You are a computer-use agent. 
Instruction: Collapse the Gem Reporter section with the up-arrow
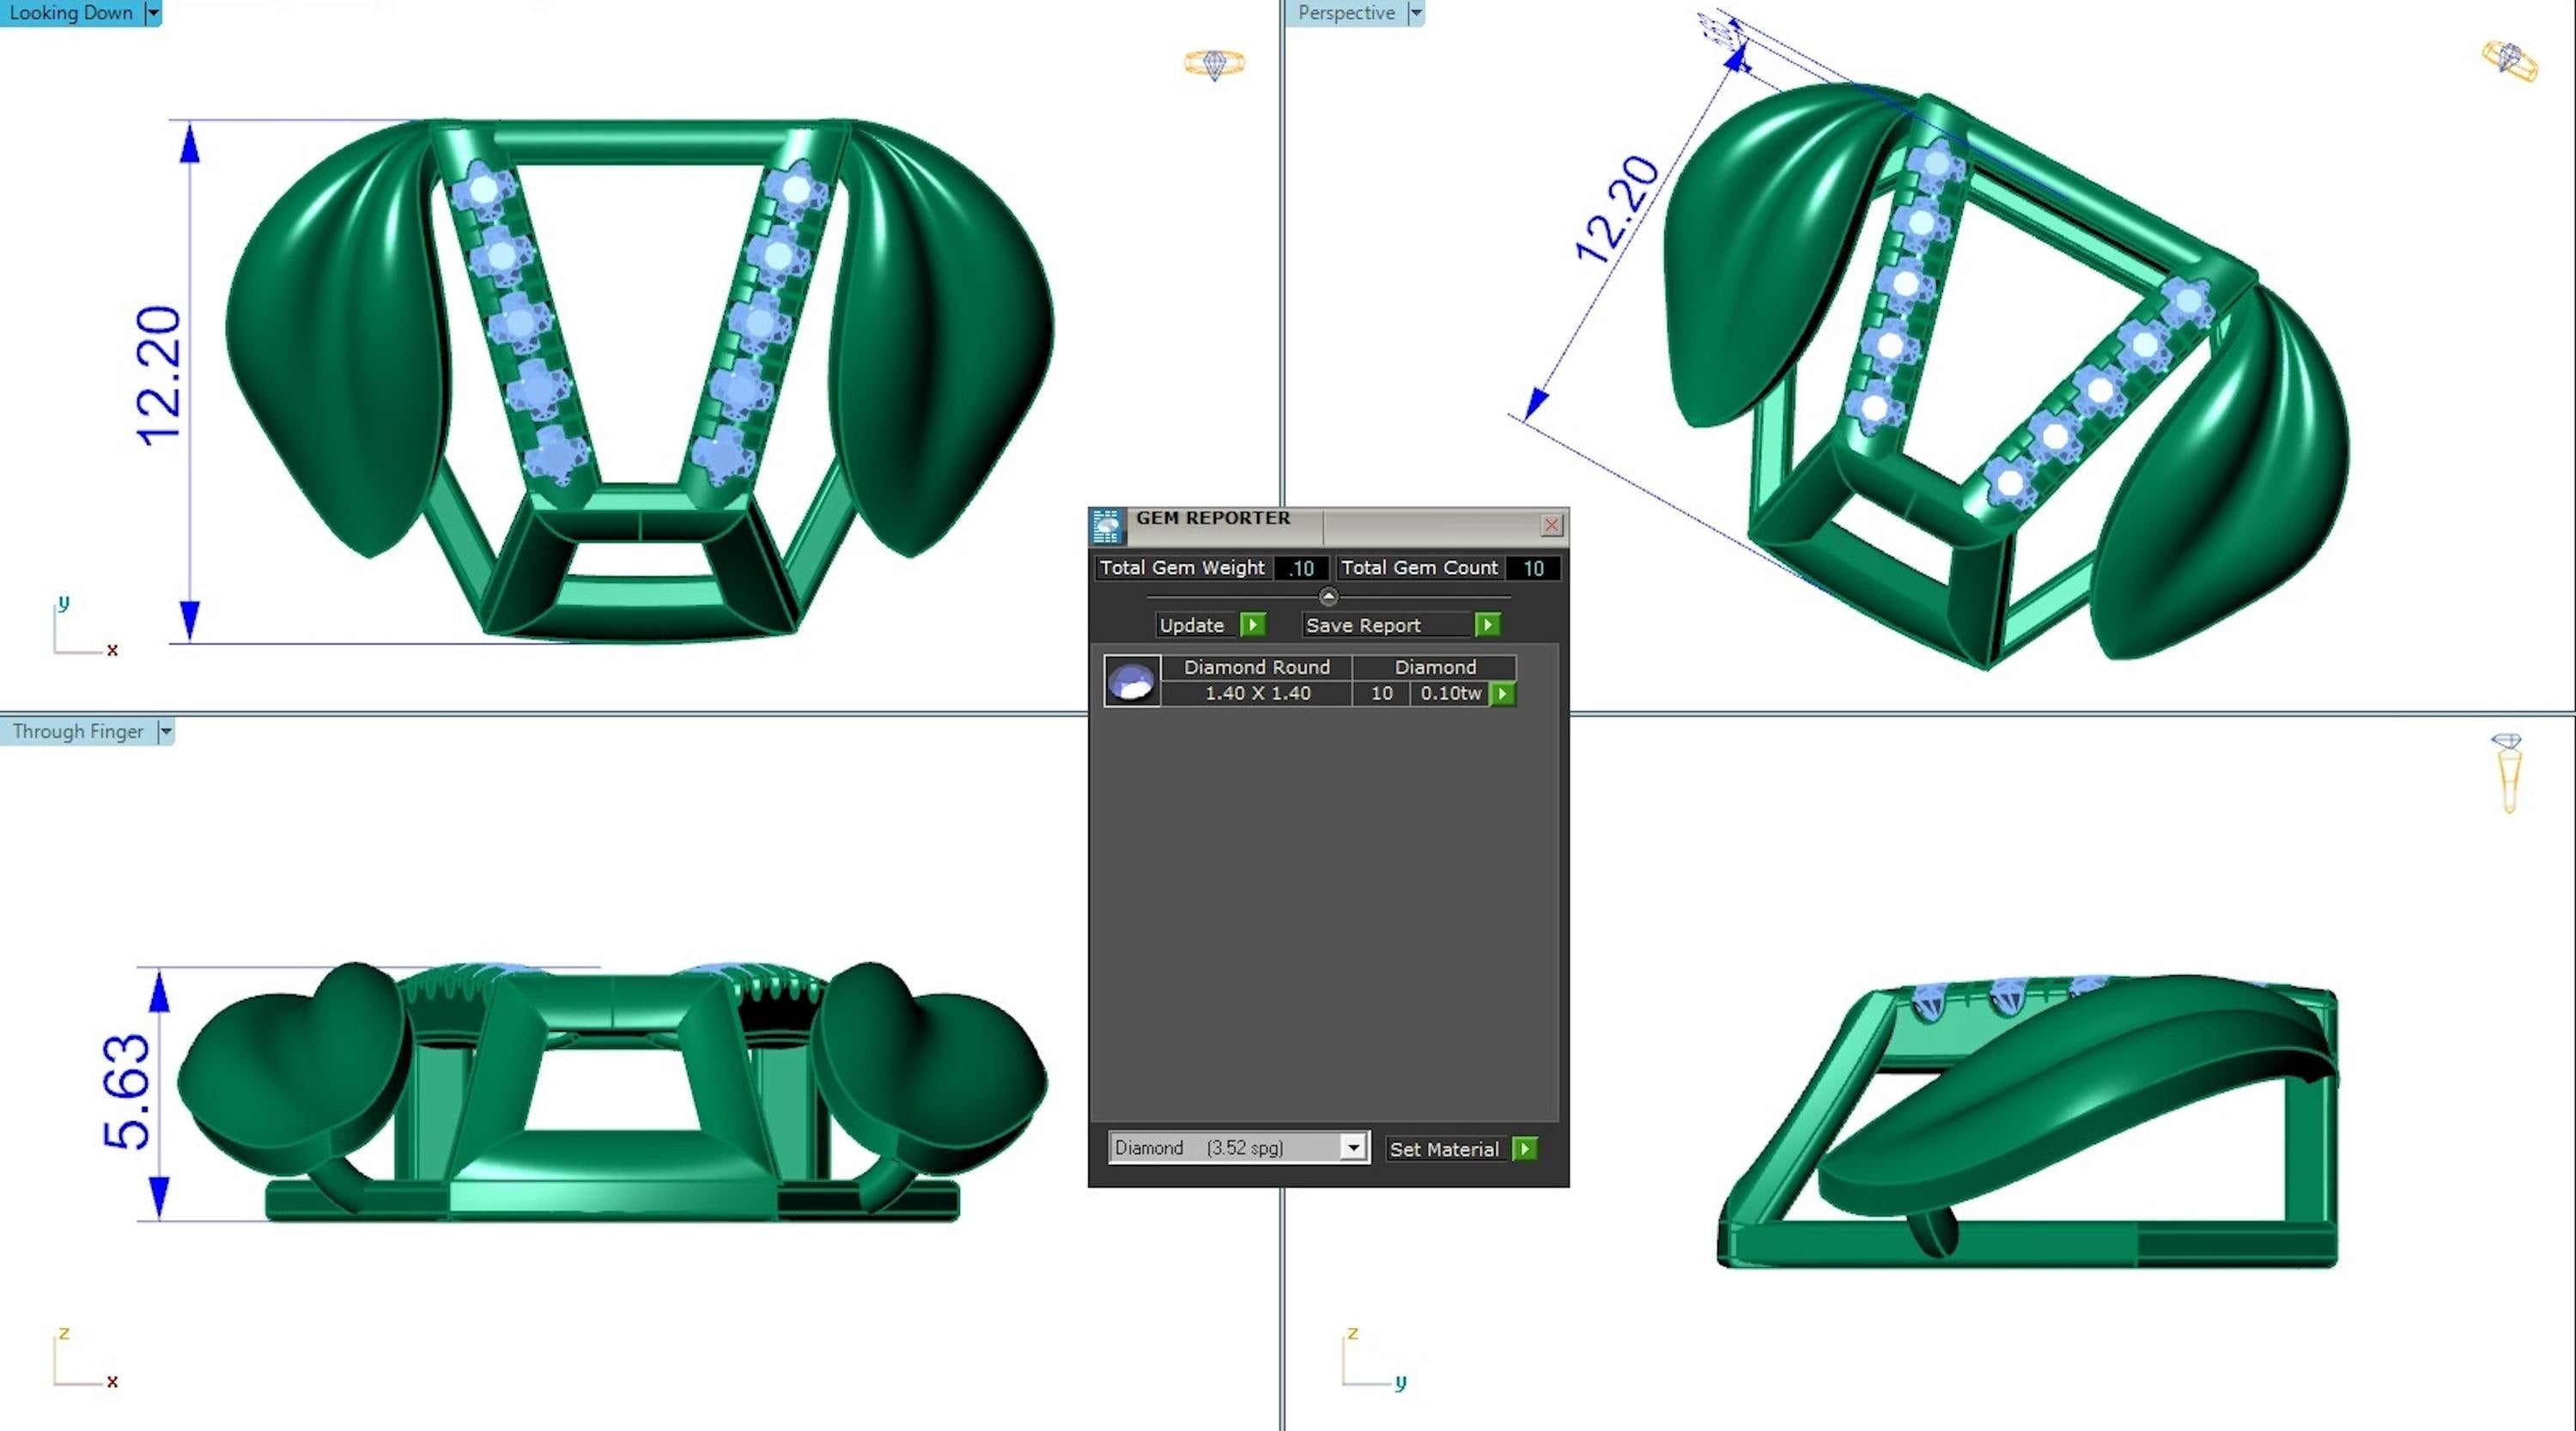pyautogui.click(x=1328, y=597)
